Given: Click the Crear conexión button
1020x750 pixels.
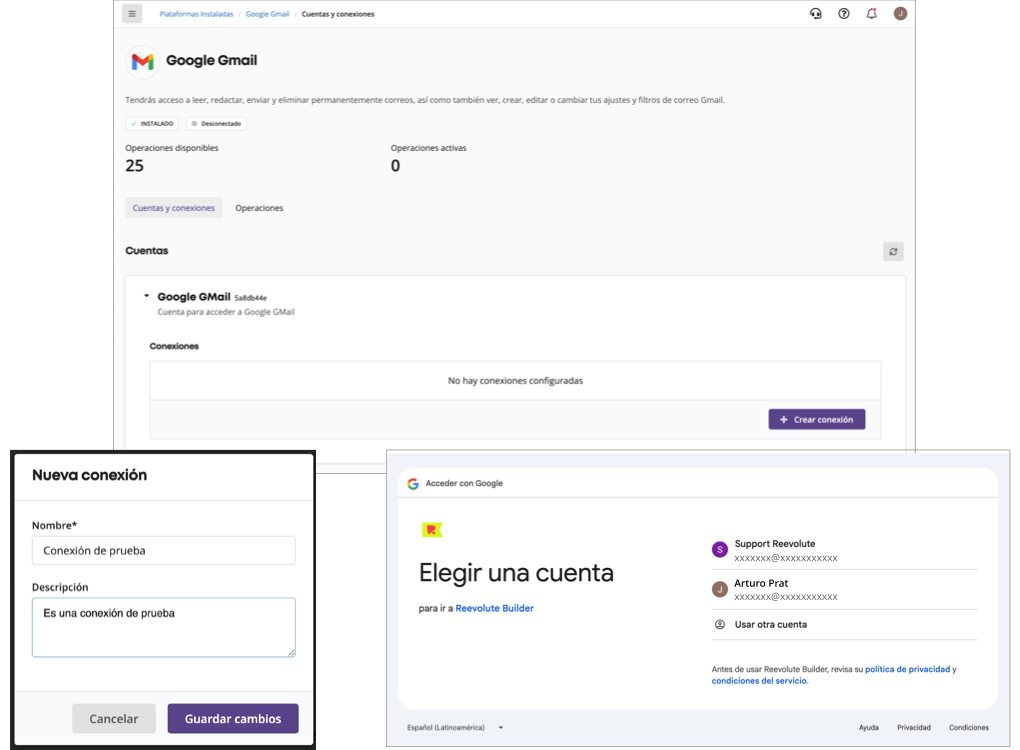Looking at the screenshot, I should click(817, 420).
